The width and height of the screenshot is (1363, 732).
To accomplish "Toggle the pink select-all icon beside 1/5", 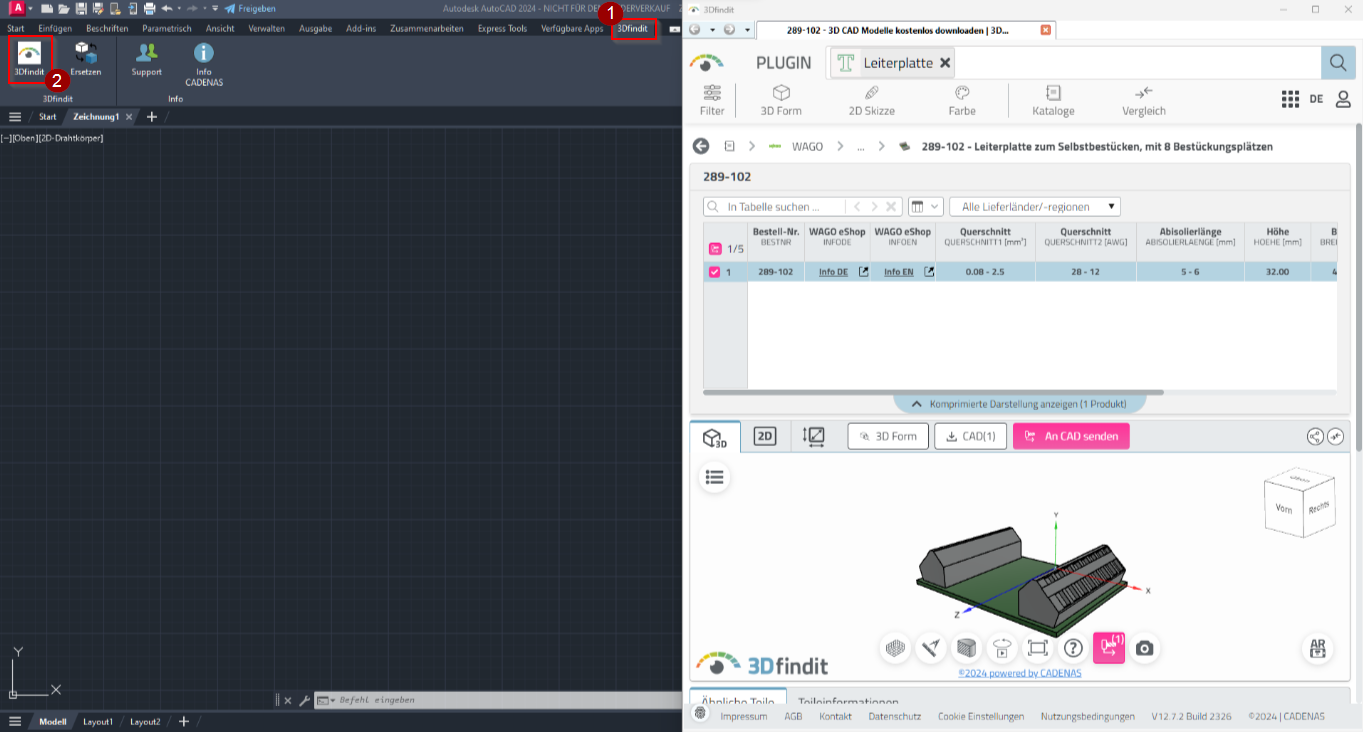I will pos(715,249).
